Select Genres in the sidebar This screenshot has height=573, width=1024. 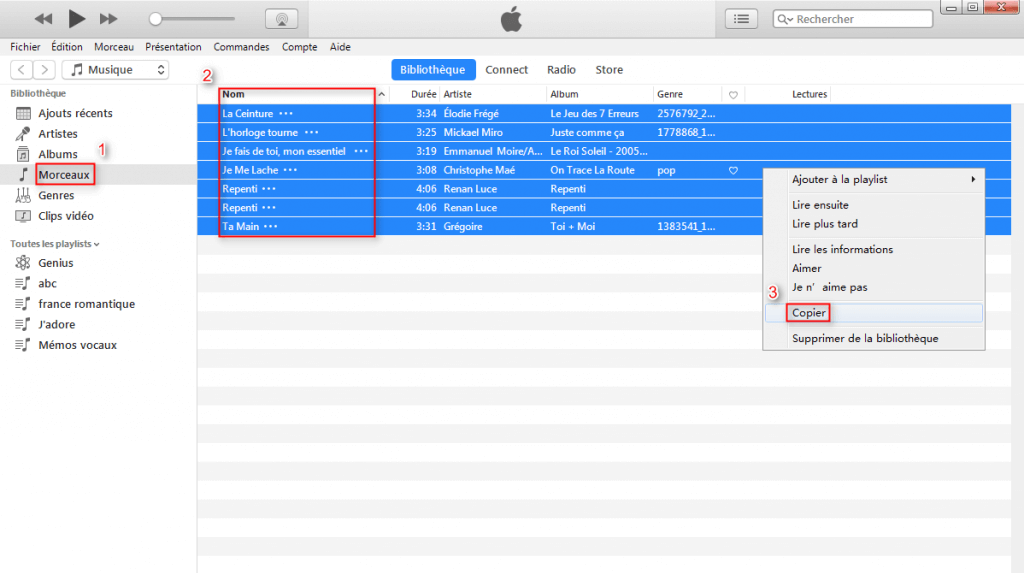pyautogui.click(x=56, y=195)
